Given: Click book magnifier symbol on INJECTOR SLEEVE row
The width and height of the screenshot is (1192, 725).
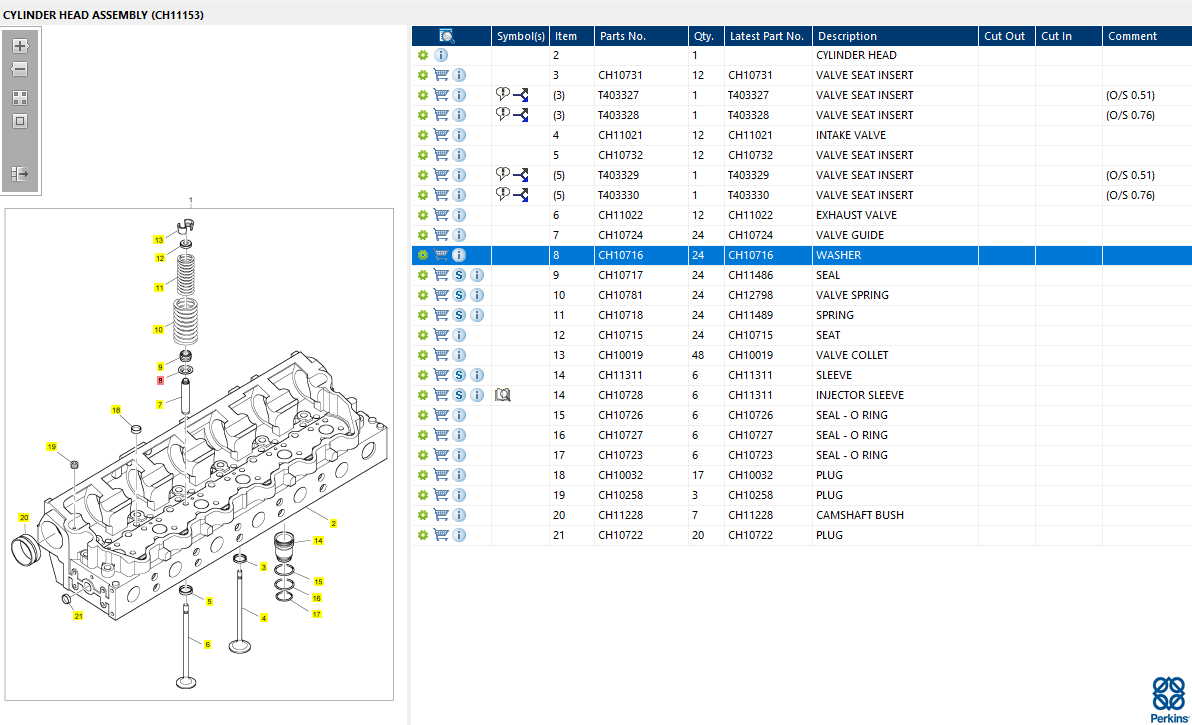Looking at the screenshot, I should point(503,395).
